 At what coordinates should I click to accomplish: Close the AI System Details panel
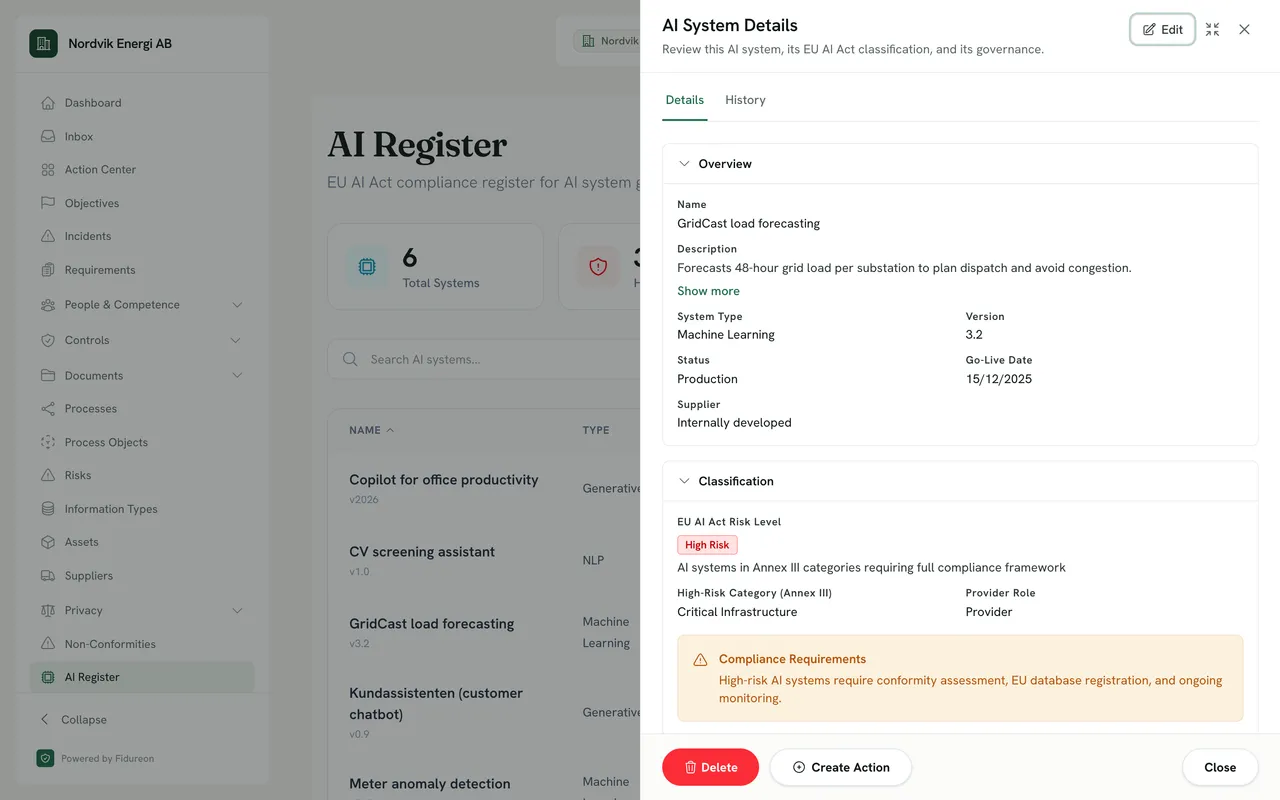[1244, 29]
